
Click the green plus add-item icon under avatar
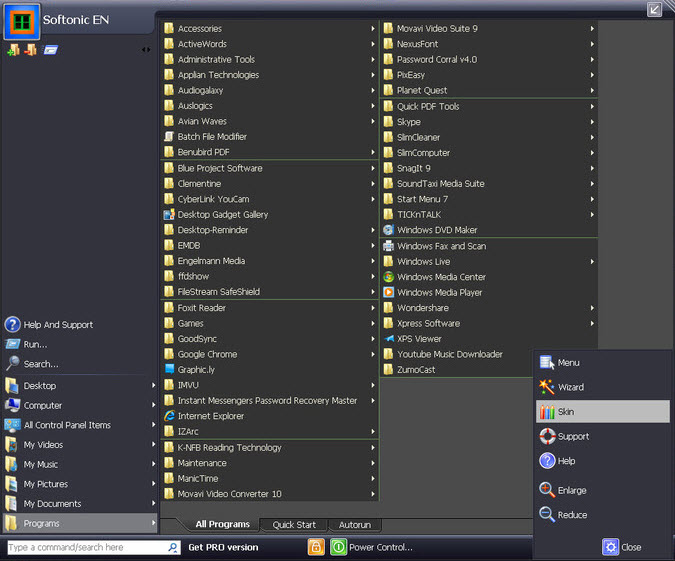tap(13, 50)
